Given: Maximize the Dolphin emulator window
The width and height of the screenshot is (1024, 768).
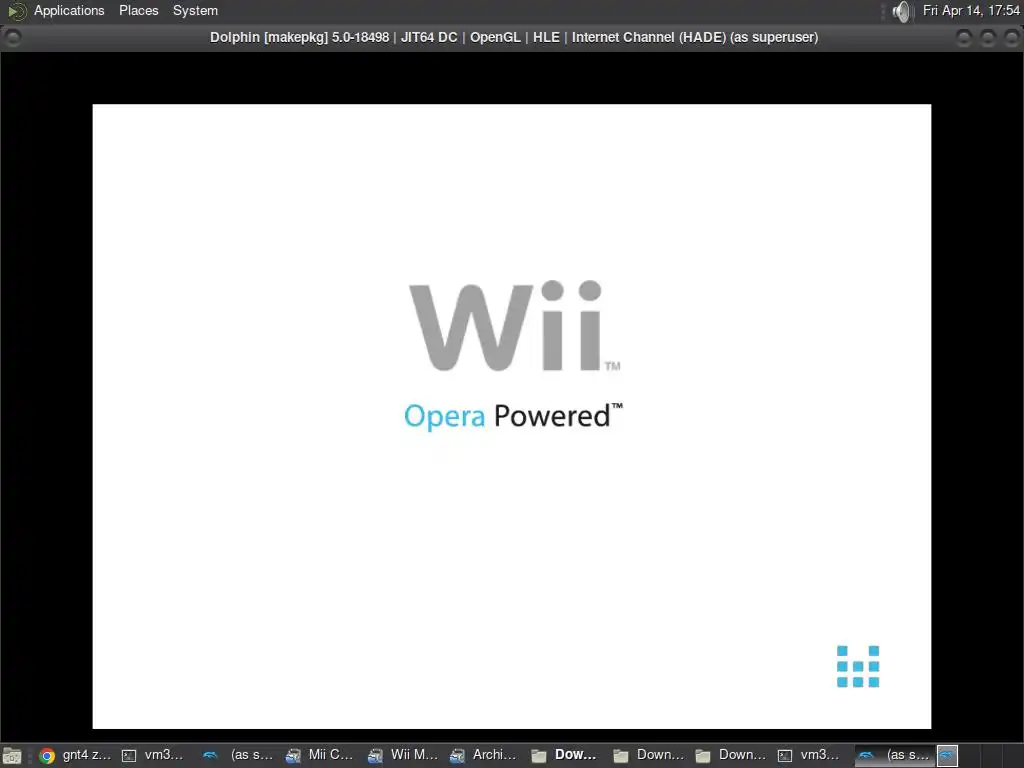Looking at the screenshot, I should [987, 38].
